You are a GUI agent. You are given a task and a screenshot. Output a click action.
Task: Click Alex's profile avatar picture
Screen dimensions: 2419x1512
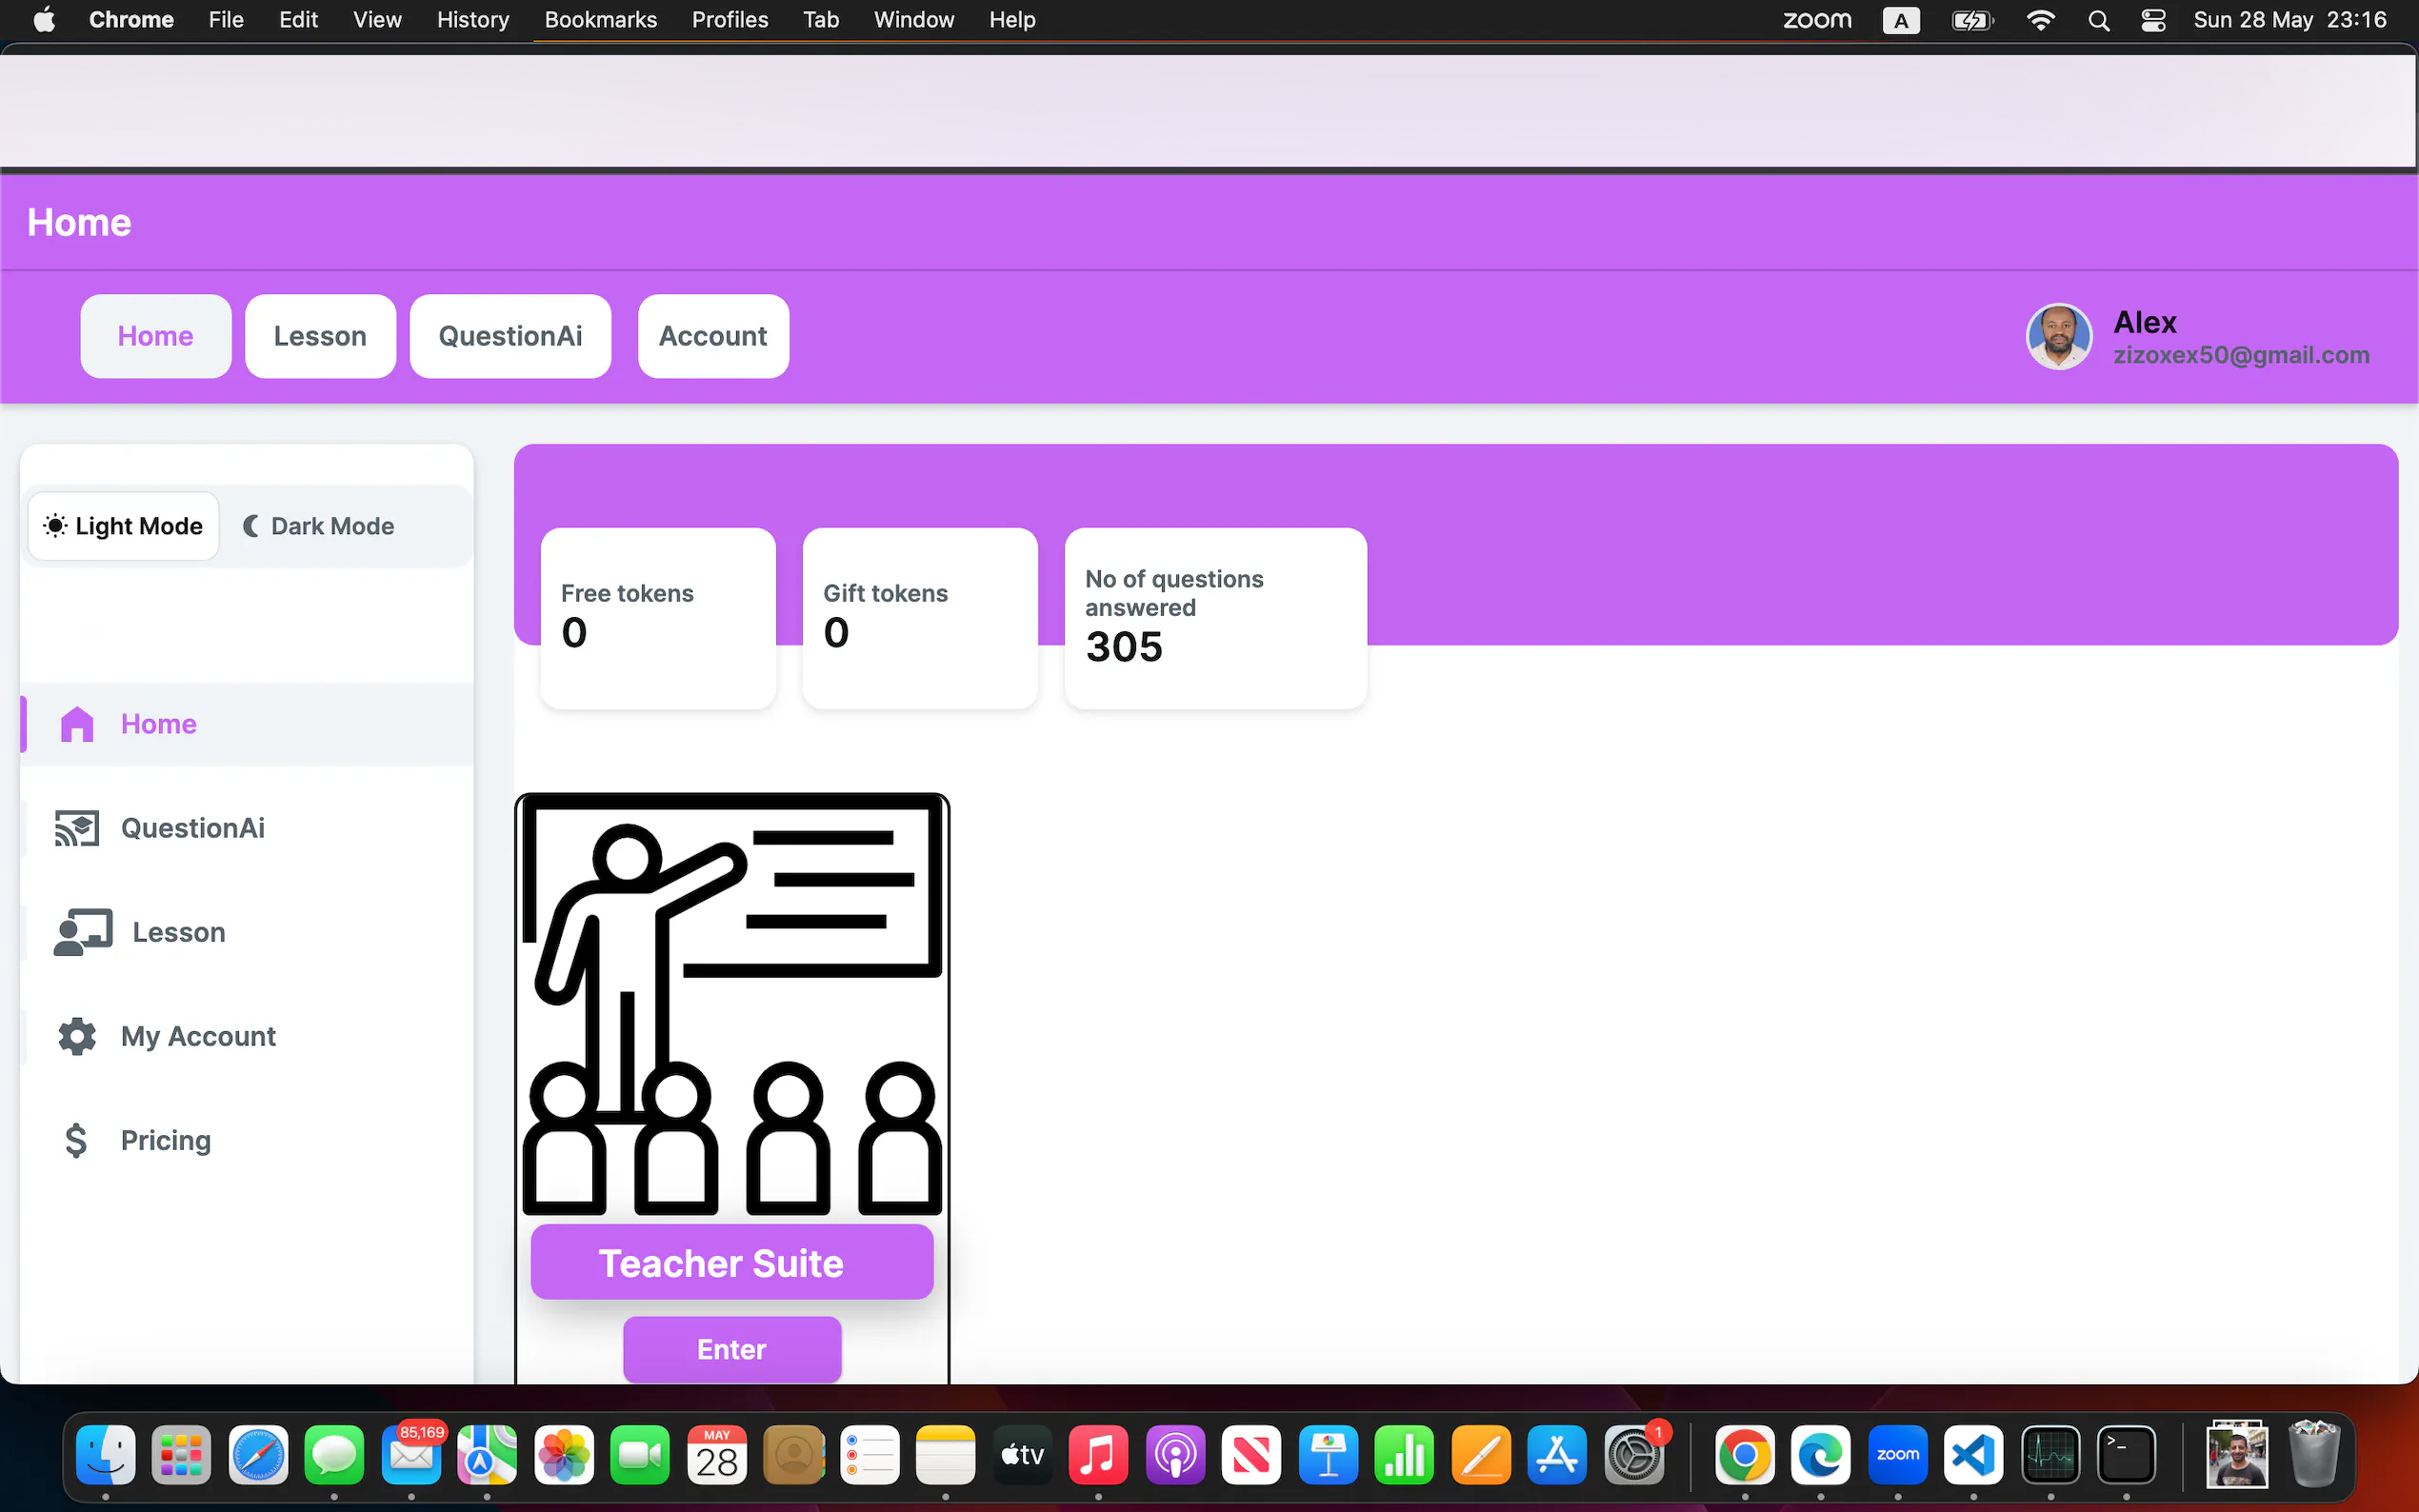tap(2059, 337)
